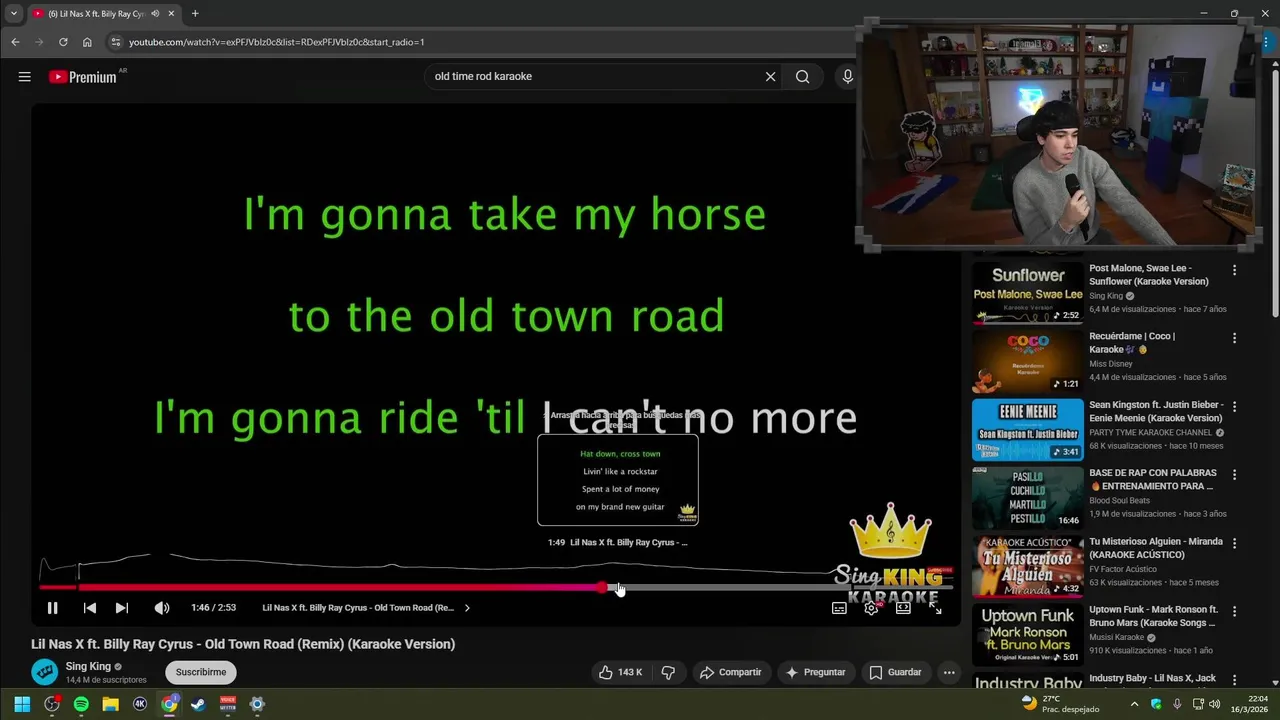Save video with Guardar button
Screen dimensions: 1280x720
895,673
